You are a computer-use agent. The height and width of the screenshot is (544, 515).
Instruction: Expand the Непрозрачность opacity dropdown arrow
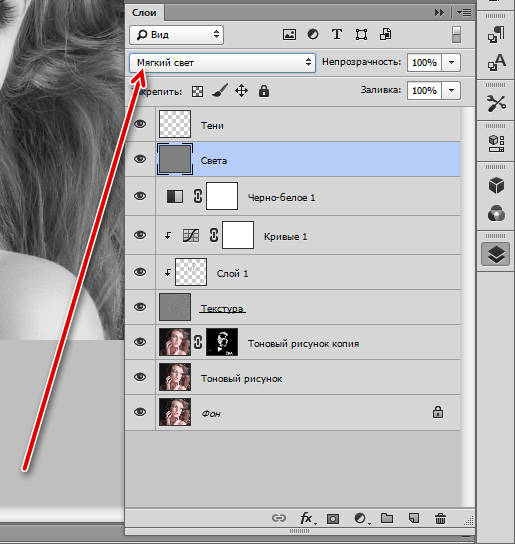(x=451, y=63)
